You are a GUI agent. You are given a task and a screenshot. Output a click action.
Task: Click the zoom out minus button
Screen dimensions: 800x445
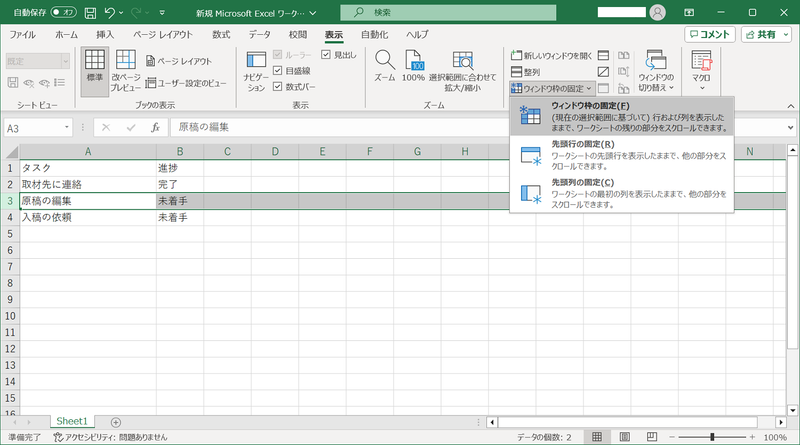[x=672, y=437]
